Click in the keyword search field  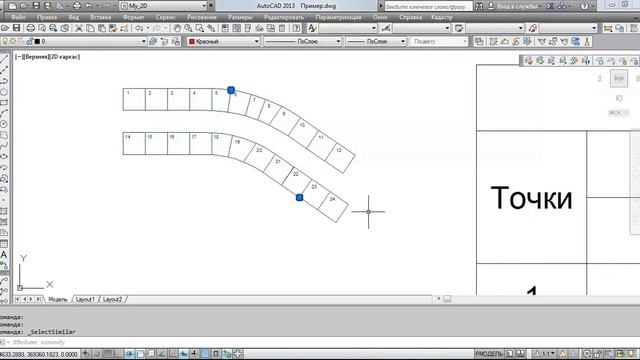point(428,6)
